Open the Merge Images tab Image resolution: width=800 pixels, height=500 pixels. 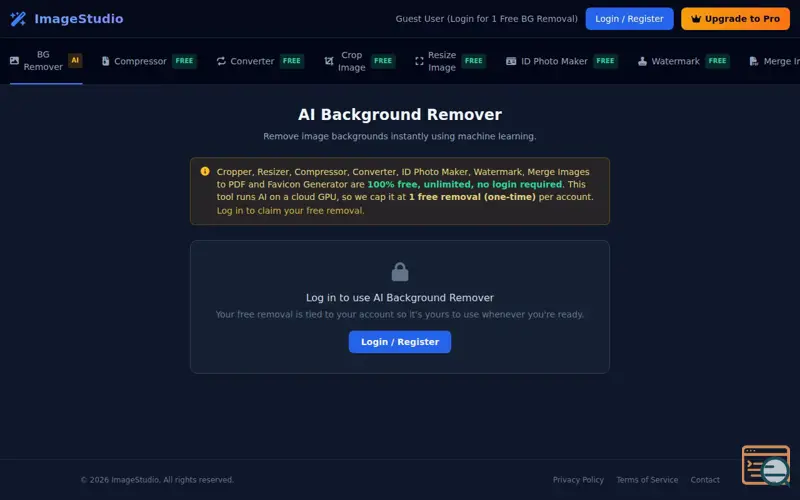coord(773,61)
